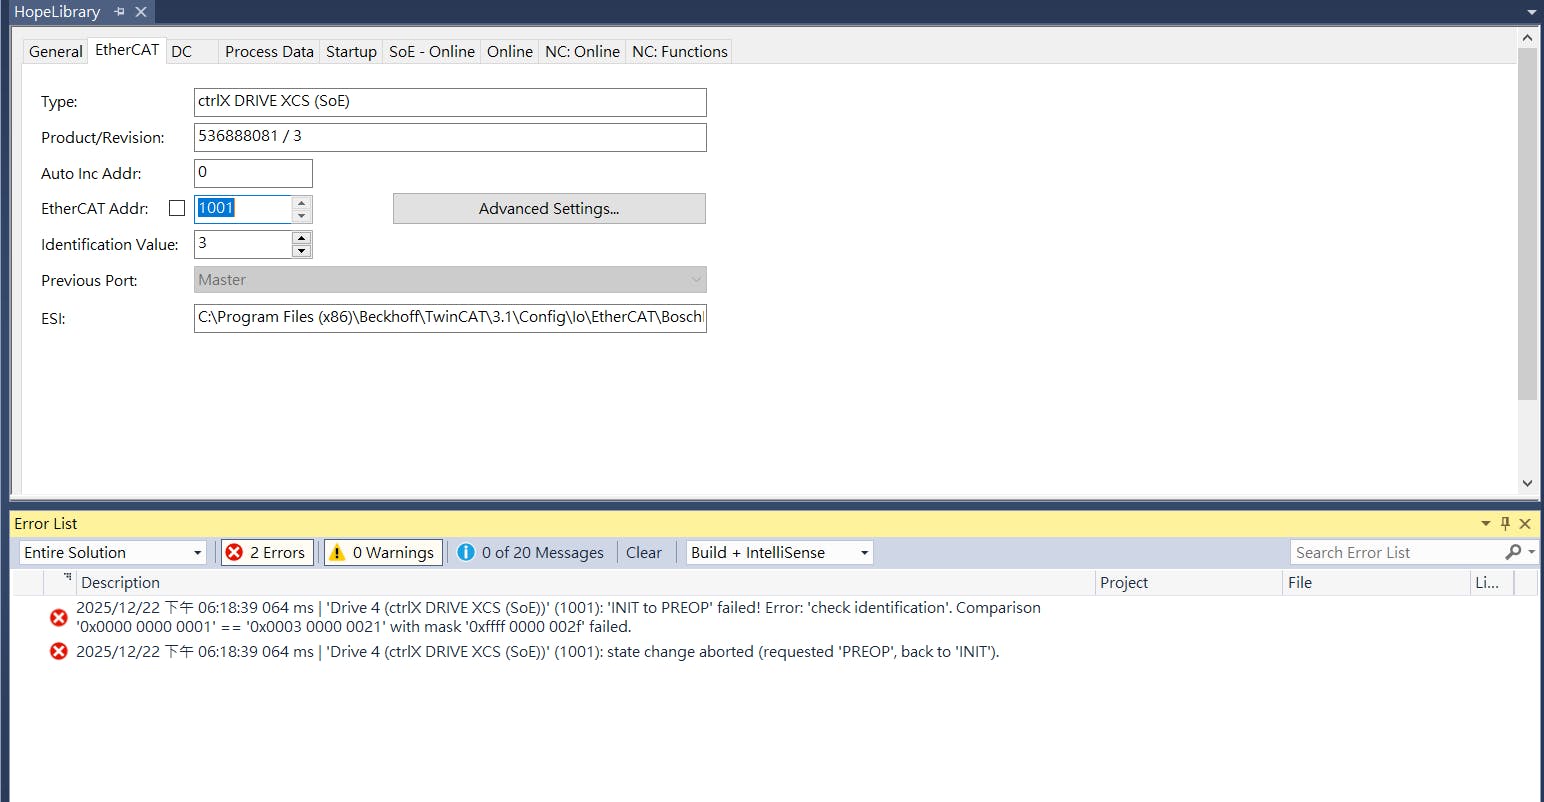Open the Entire Solution scope dropdown

click(197, 552)
